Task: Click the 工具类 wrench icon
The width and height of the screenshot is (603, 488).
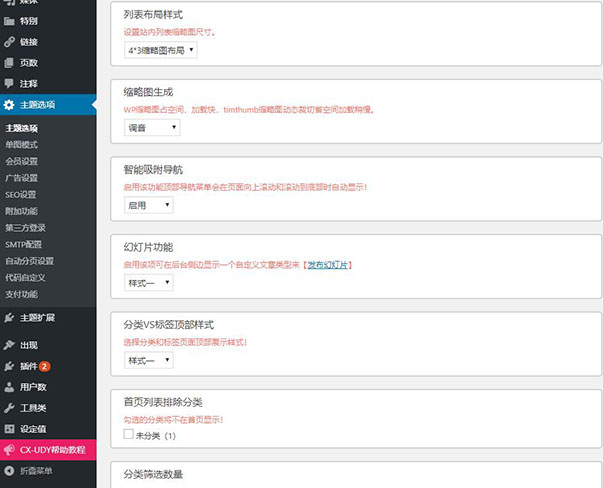Action: pos(9,408)
